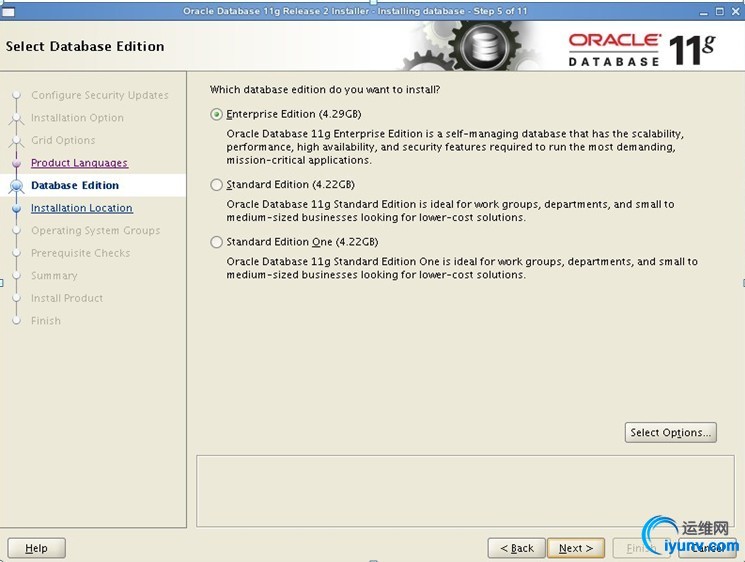Viewport: 745px width, 562px height.
Task: Click 'Which database edition do you want' question
Action: click(x=325, y=89)
